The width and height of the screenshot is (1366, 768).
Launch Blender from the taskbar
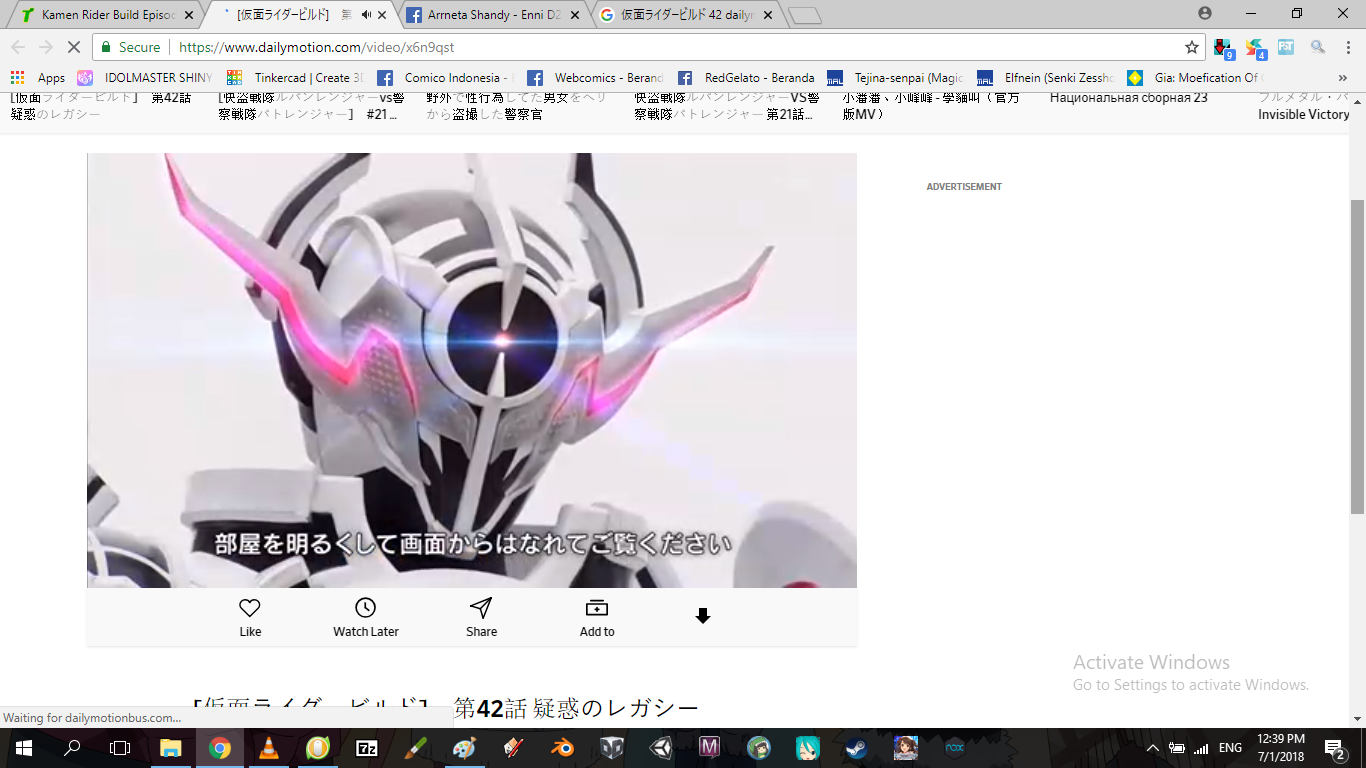(x=562, y=748)
